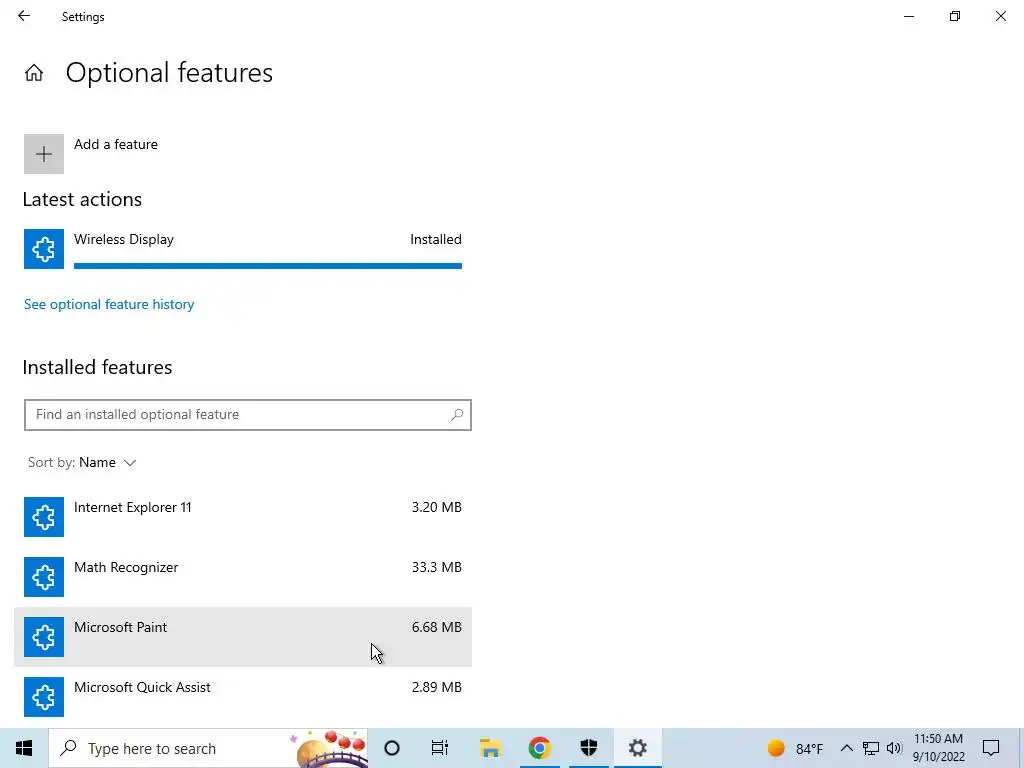This screenshot has width=1024, height=768.
Task: Open Task View from the taskbar
Action: tap(440, 748)
